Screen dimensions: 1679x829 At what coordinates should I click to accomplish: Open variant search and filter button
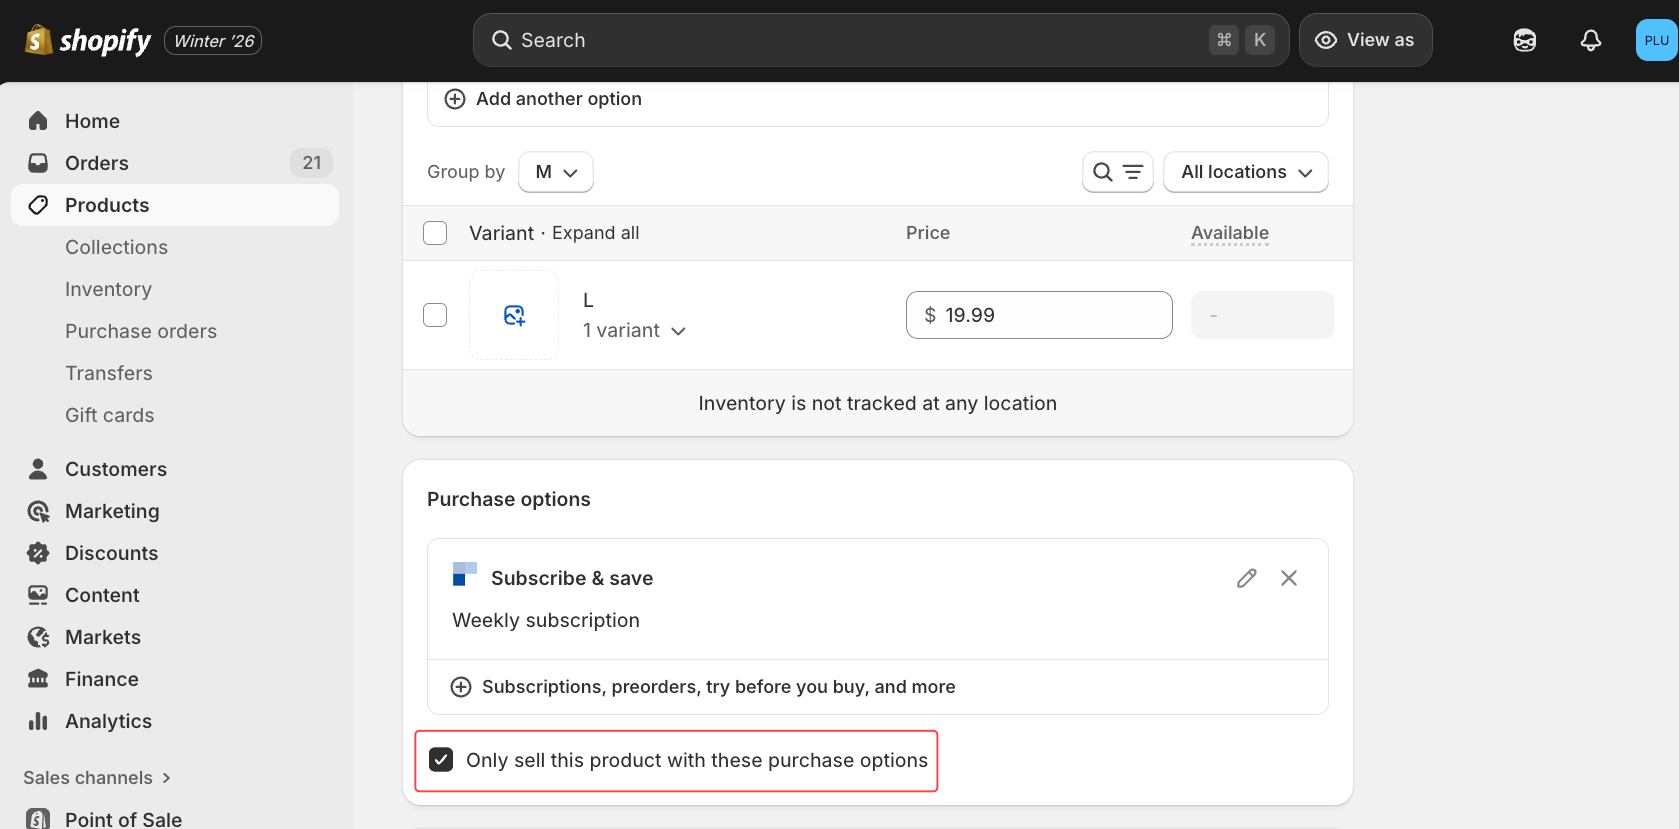1117,172
